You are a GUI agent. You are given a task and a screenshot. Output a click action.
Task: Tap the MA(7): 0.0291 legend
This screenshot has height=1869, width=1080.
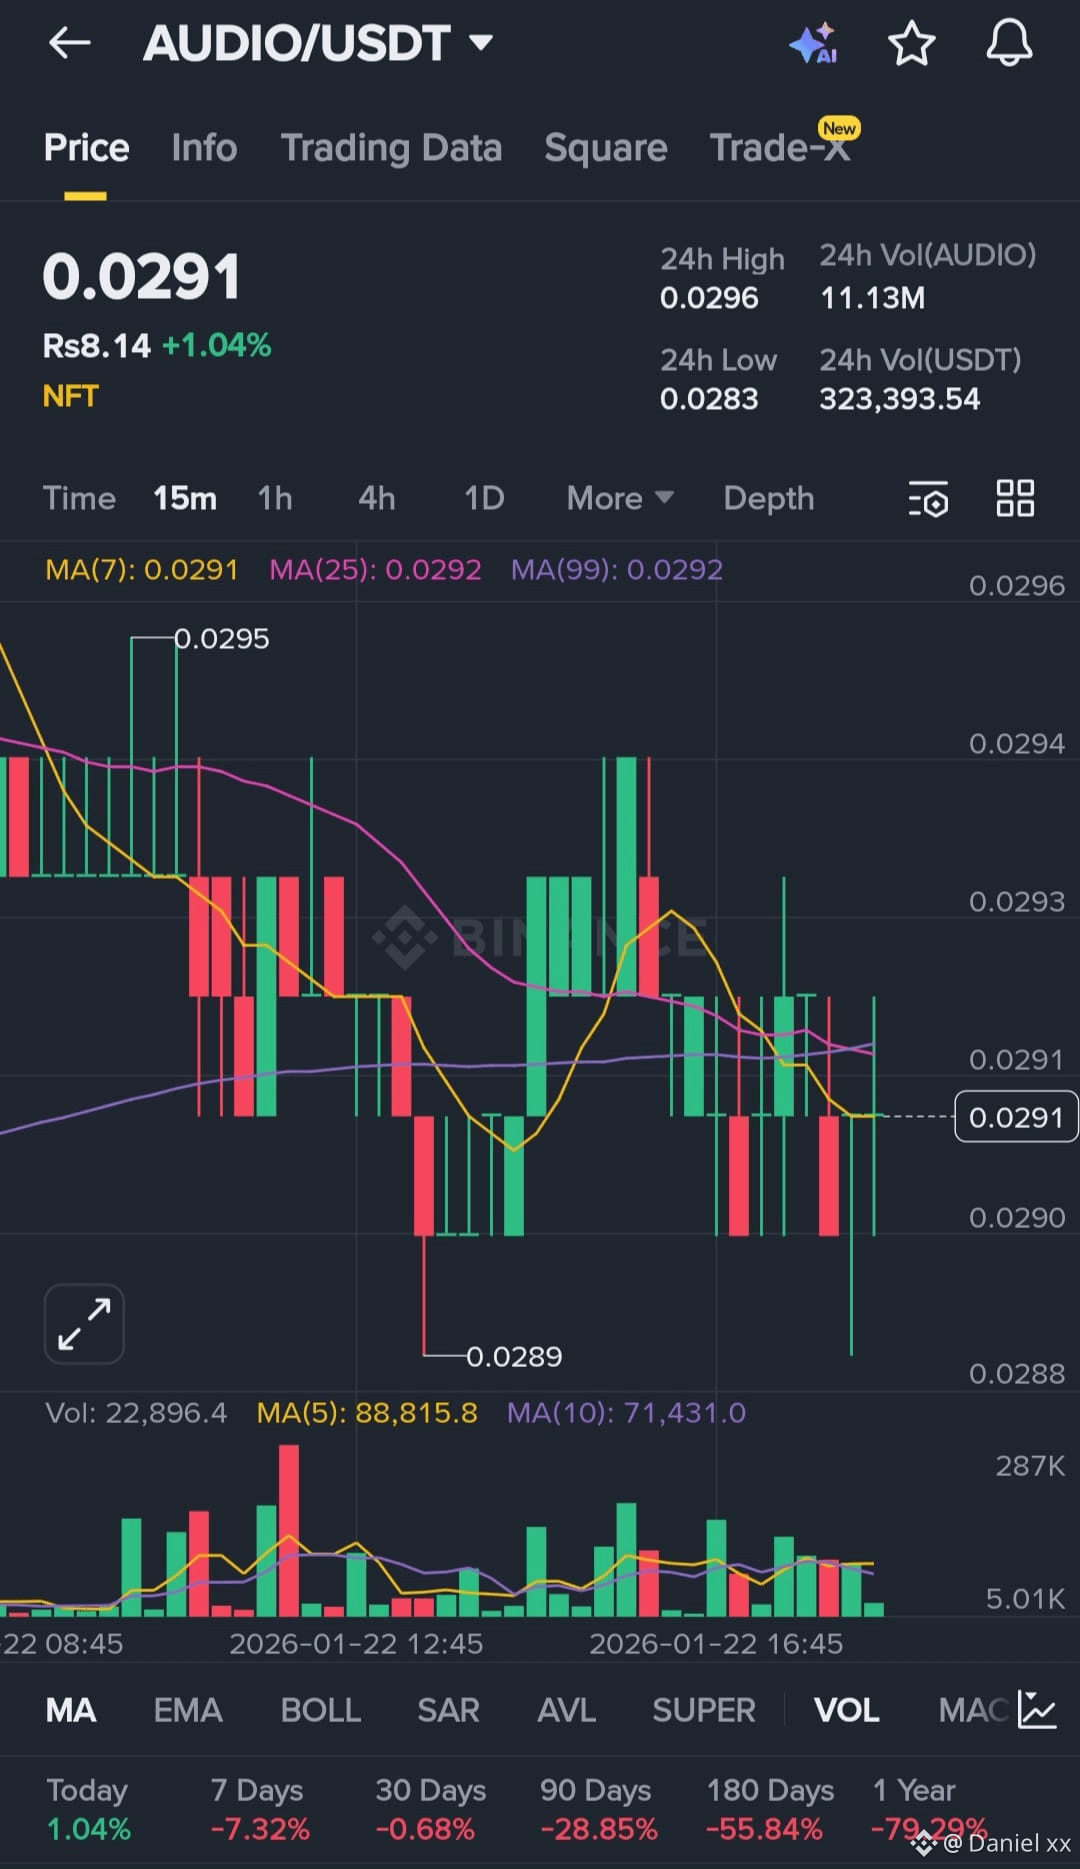pos(142,570)
